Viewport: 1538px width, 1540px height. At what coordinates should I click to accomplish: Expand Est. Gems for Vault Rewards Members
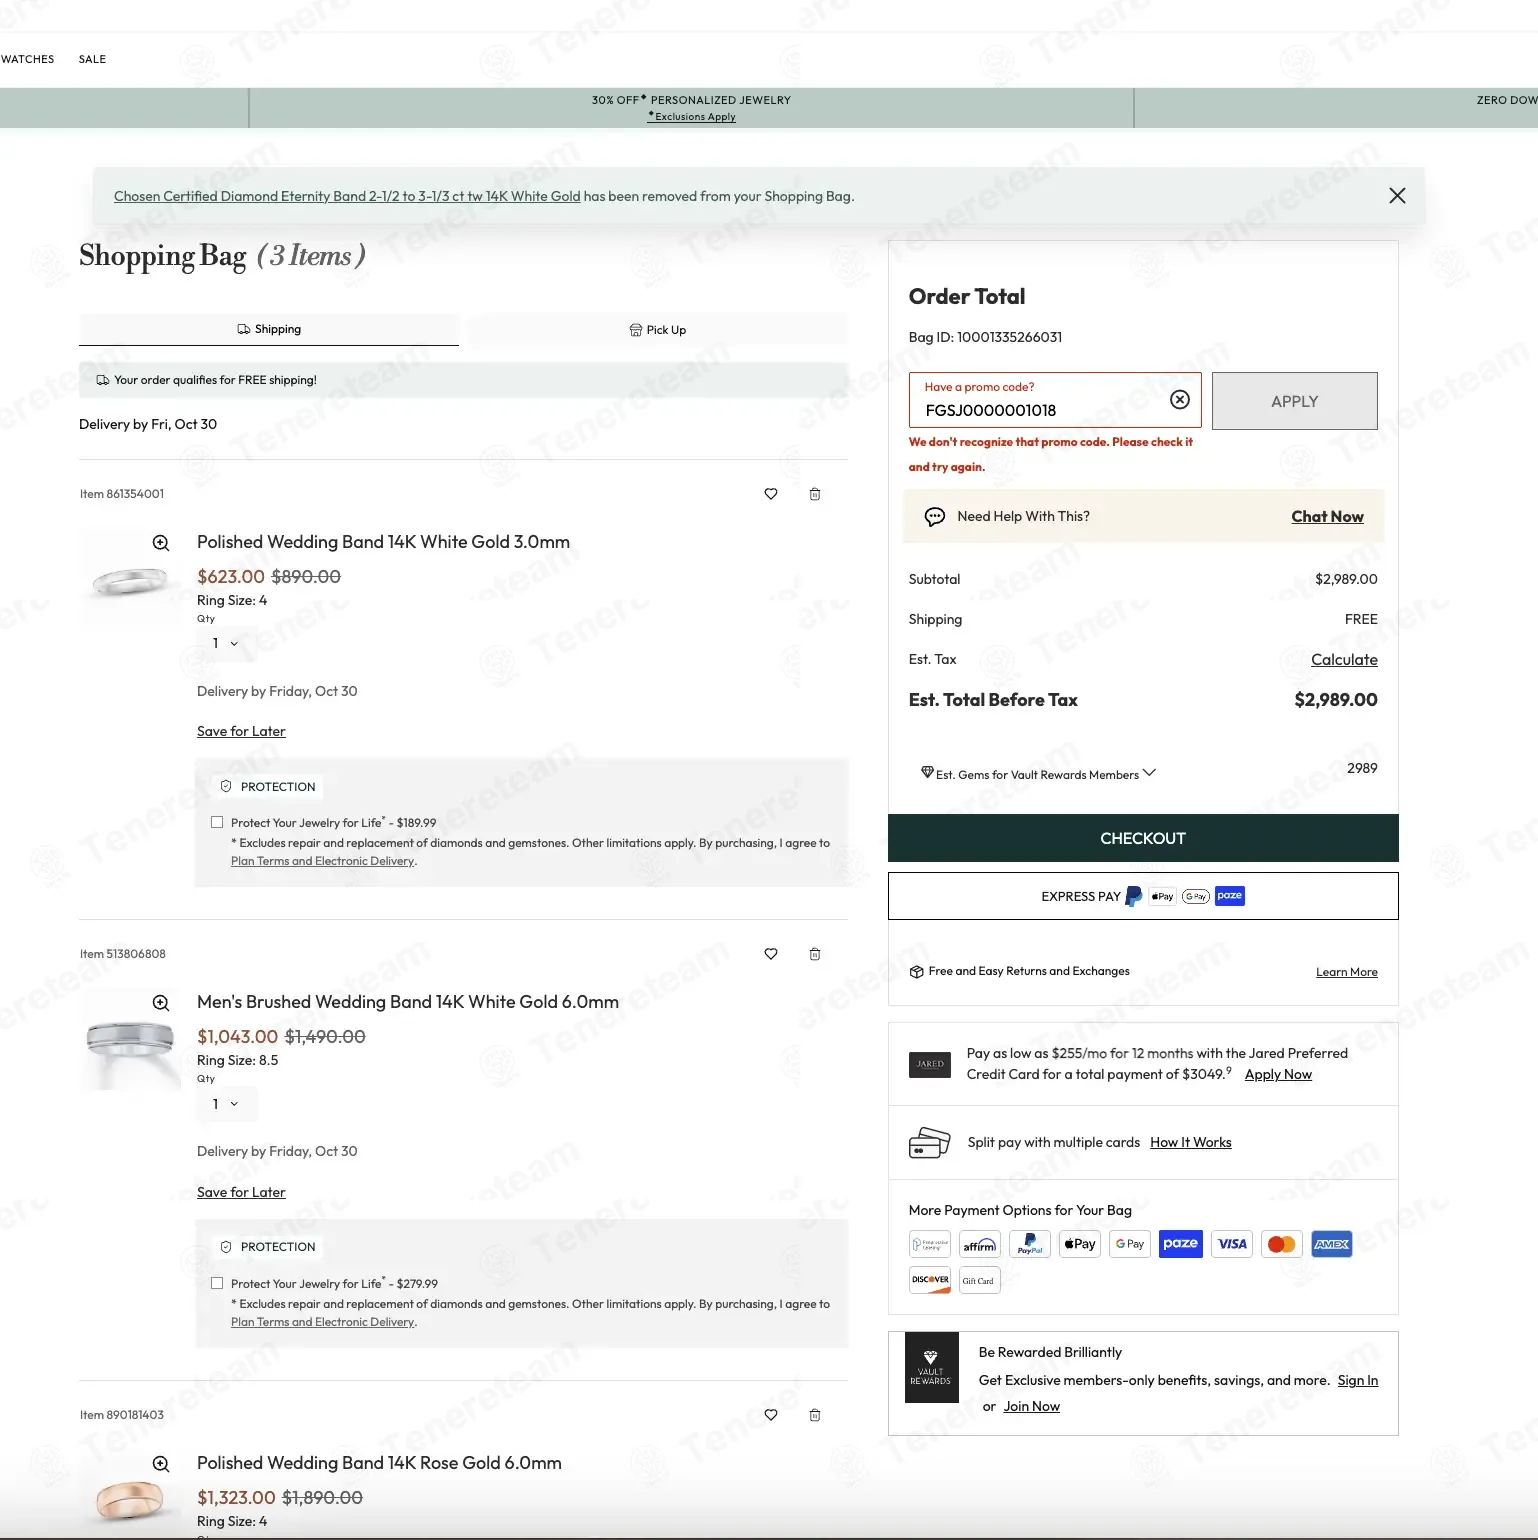point(1038,774)
